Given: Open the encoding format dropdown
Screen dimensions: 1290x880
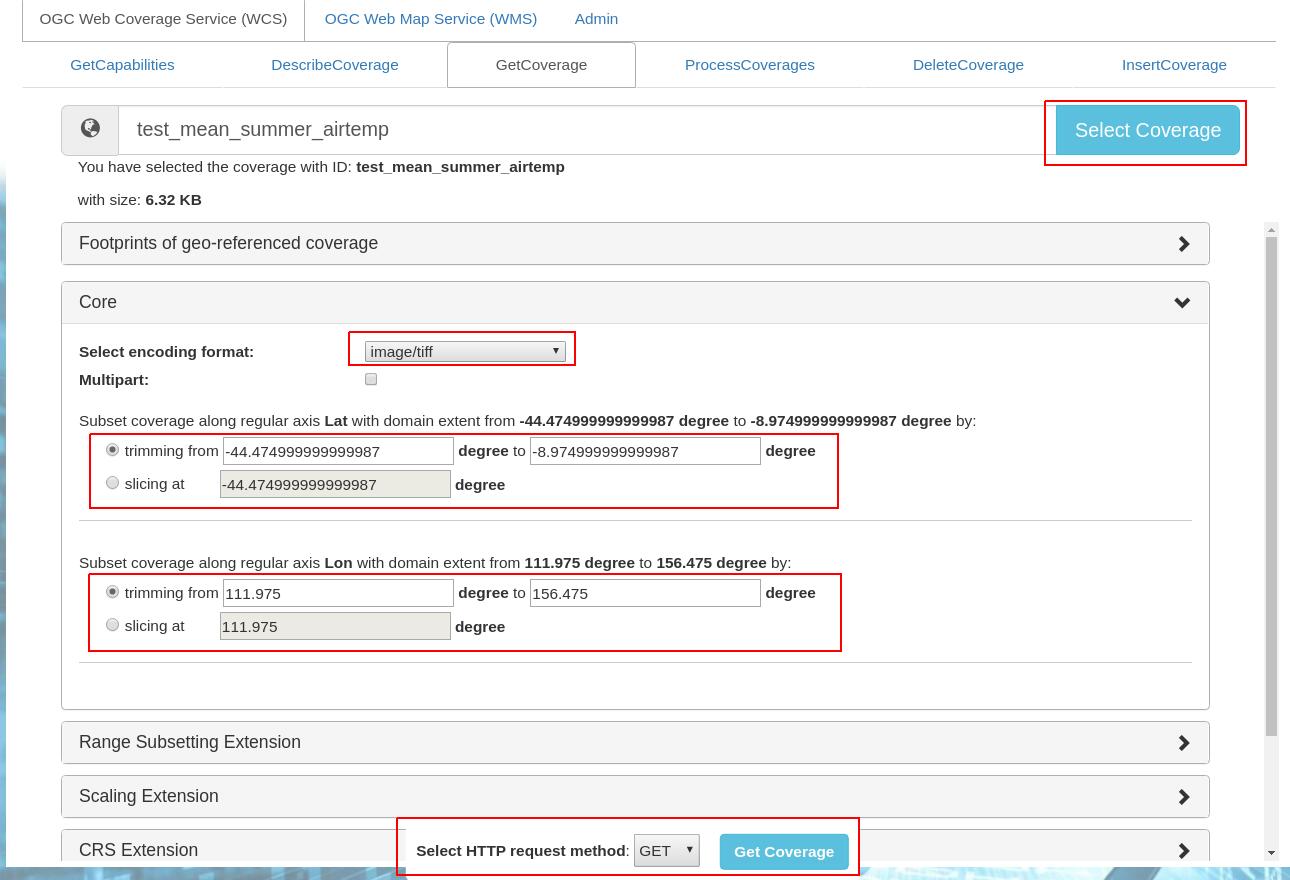Looking at the screenshot, I should coord(465,351).
